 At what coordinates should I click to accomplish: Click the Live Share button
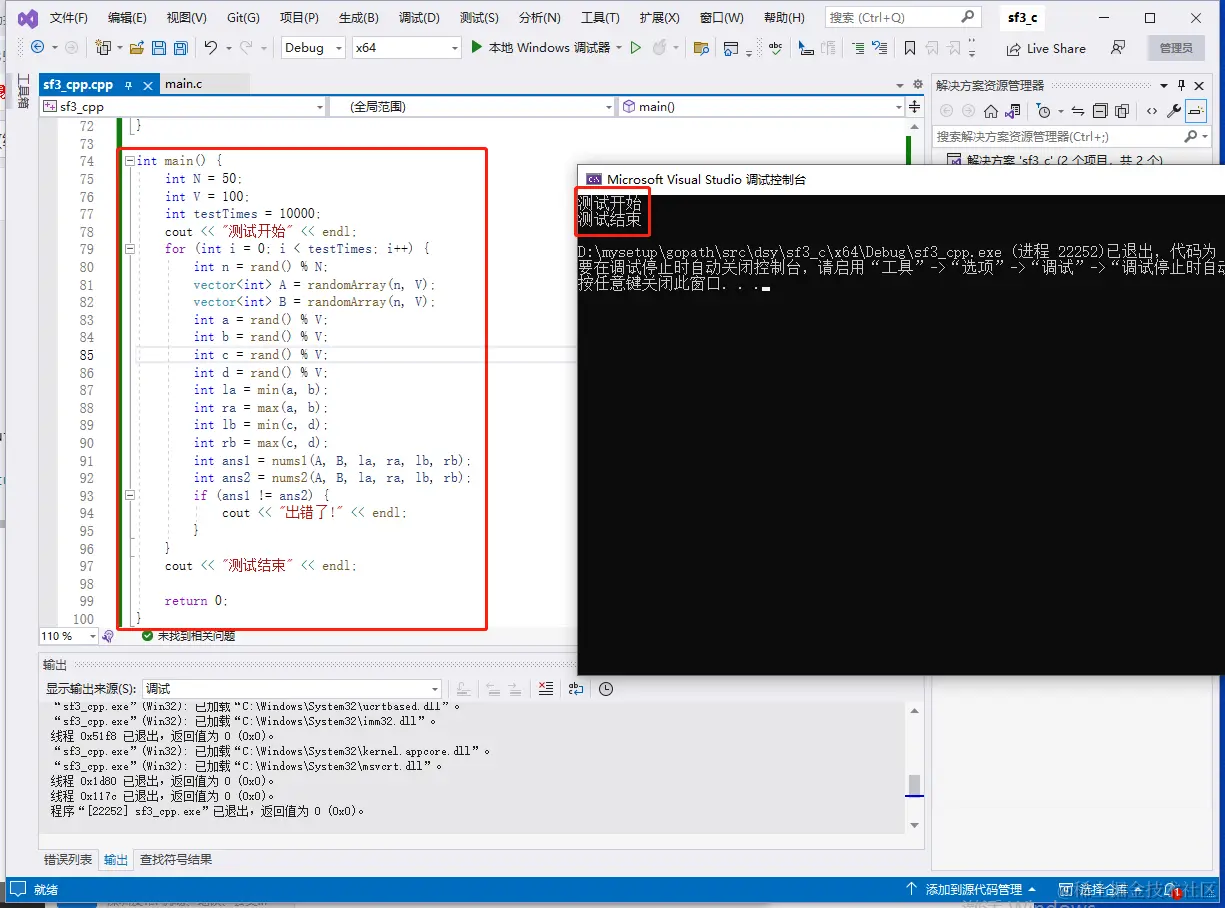point(1044,48)
